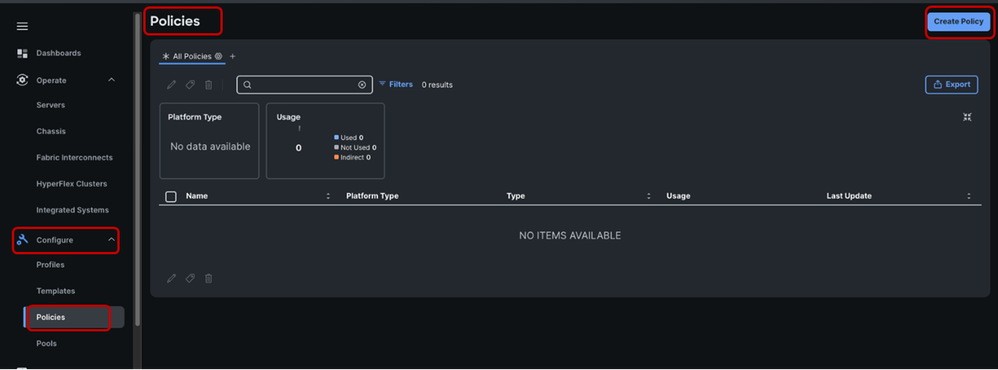The height and width of the screenshot is (370, 998).
Task: Click the Configure section label
Action: point(54,240)
